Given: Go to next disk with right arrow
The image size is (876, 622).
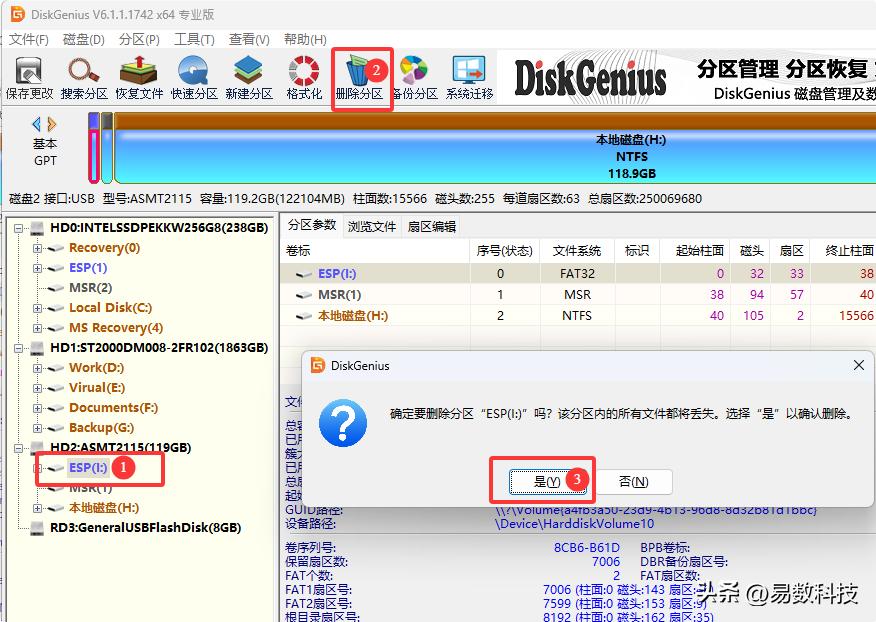Looking at the screenshot, I should pos(51,124).
